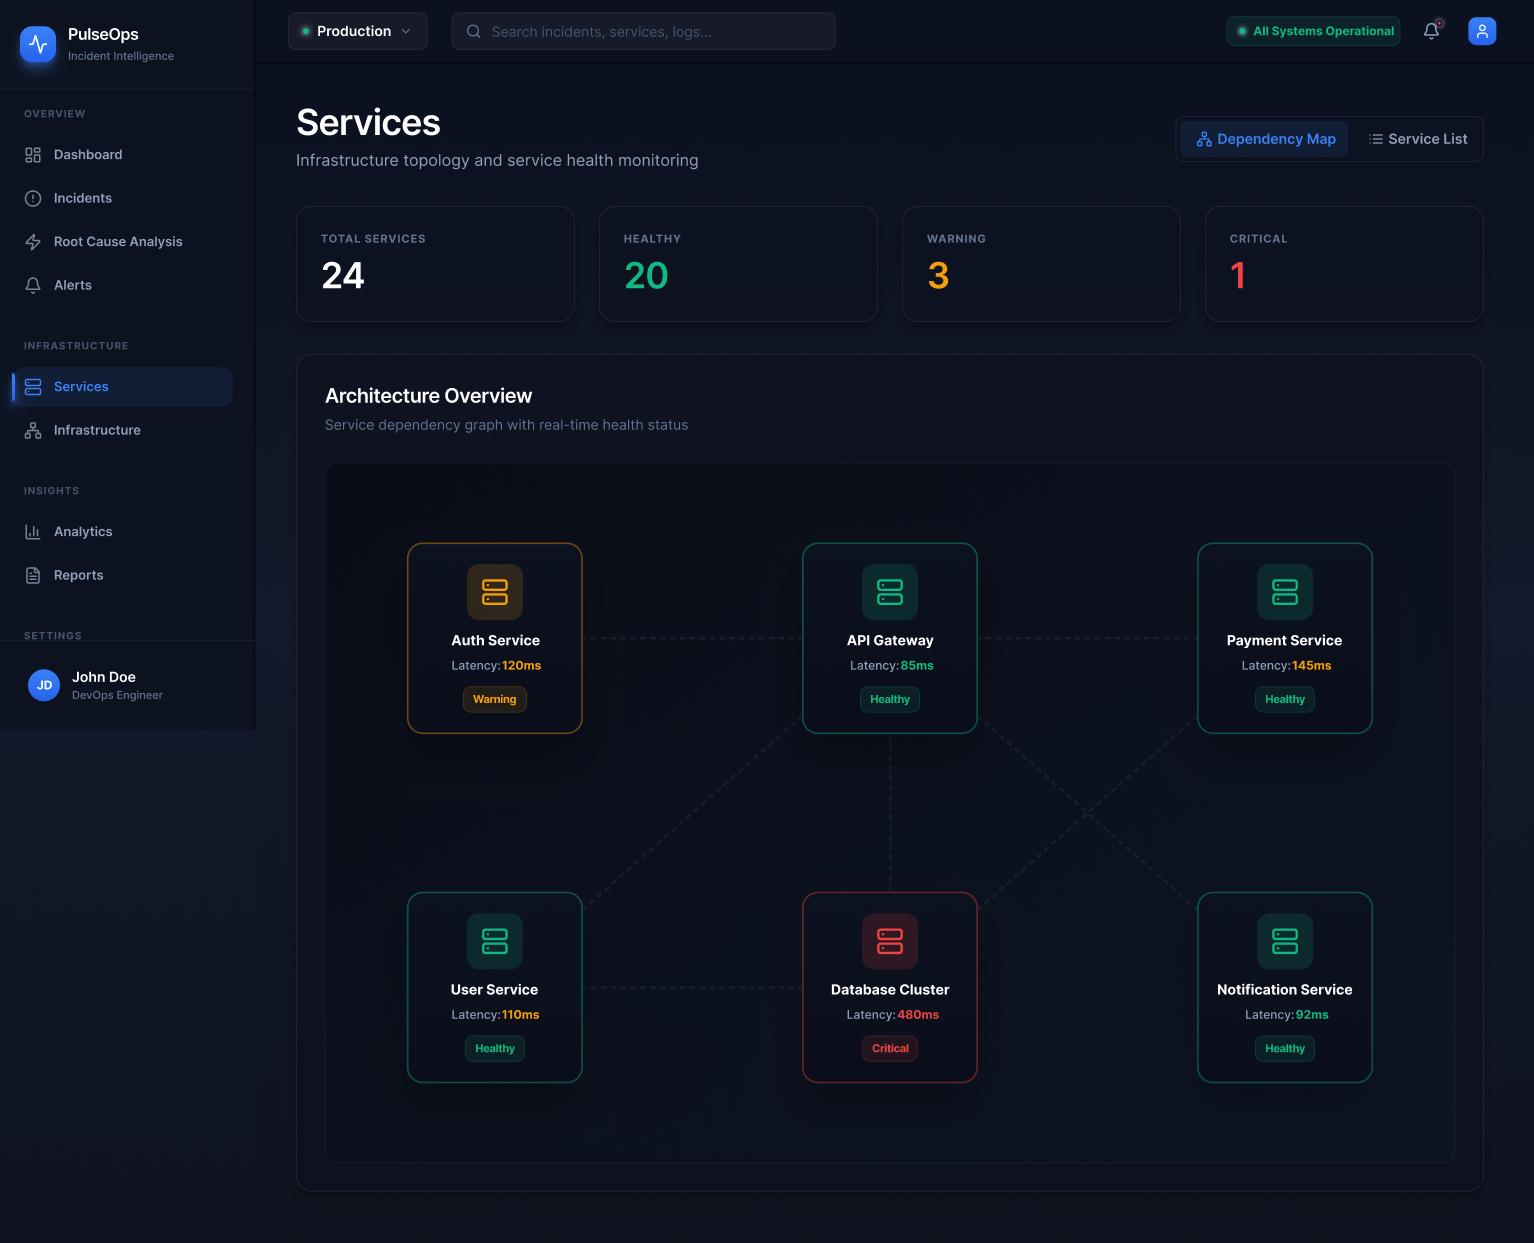Click the Warning status badge on Auth Service
The width and height of the screenshot is (1534, 1243).
tap(494, 699)
